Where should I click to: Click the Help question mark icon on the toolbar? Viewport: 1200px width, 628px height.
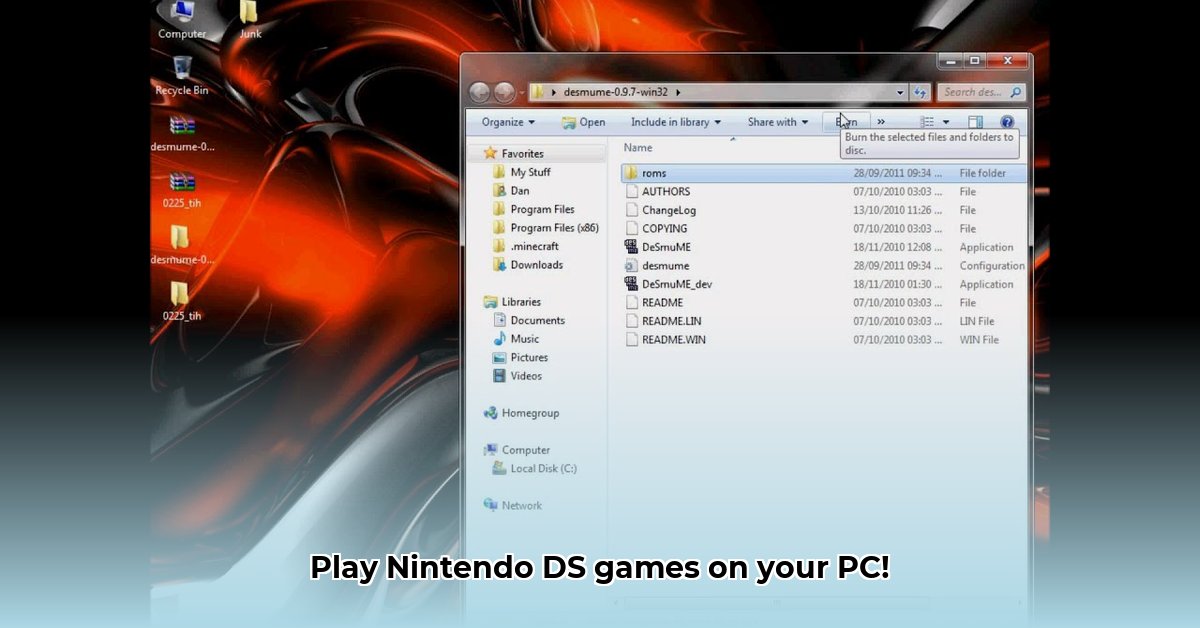coord(1007,121)
